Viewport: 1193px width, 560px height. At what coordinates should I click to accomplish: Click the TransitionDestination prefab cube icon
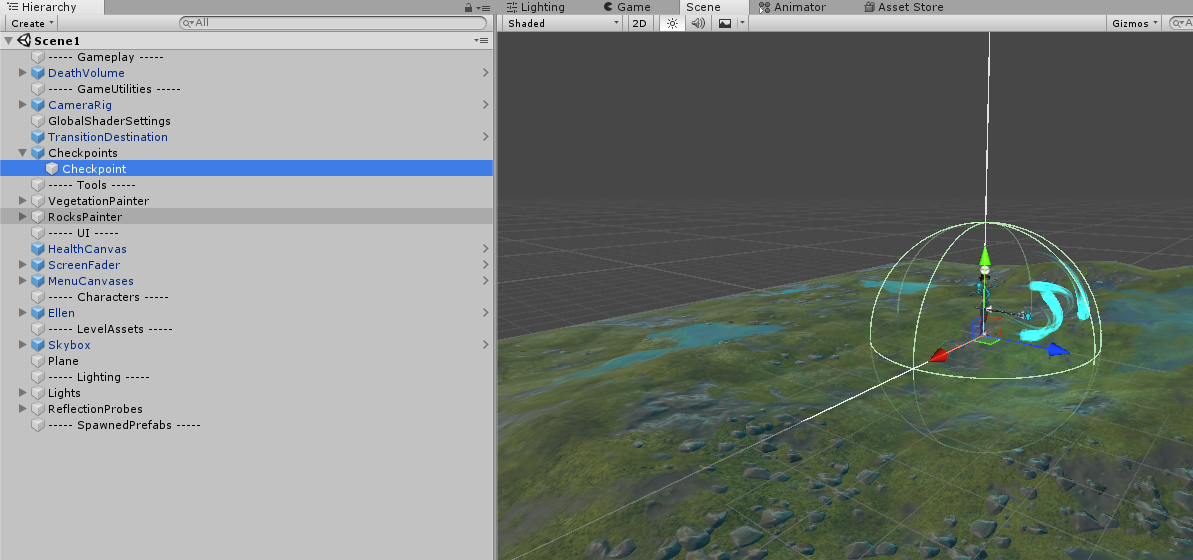38,137
